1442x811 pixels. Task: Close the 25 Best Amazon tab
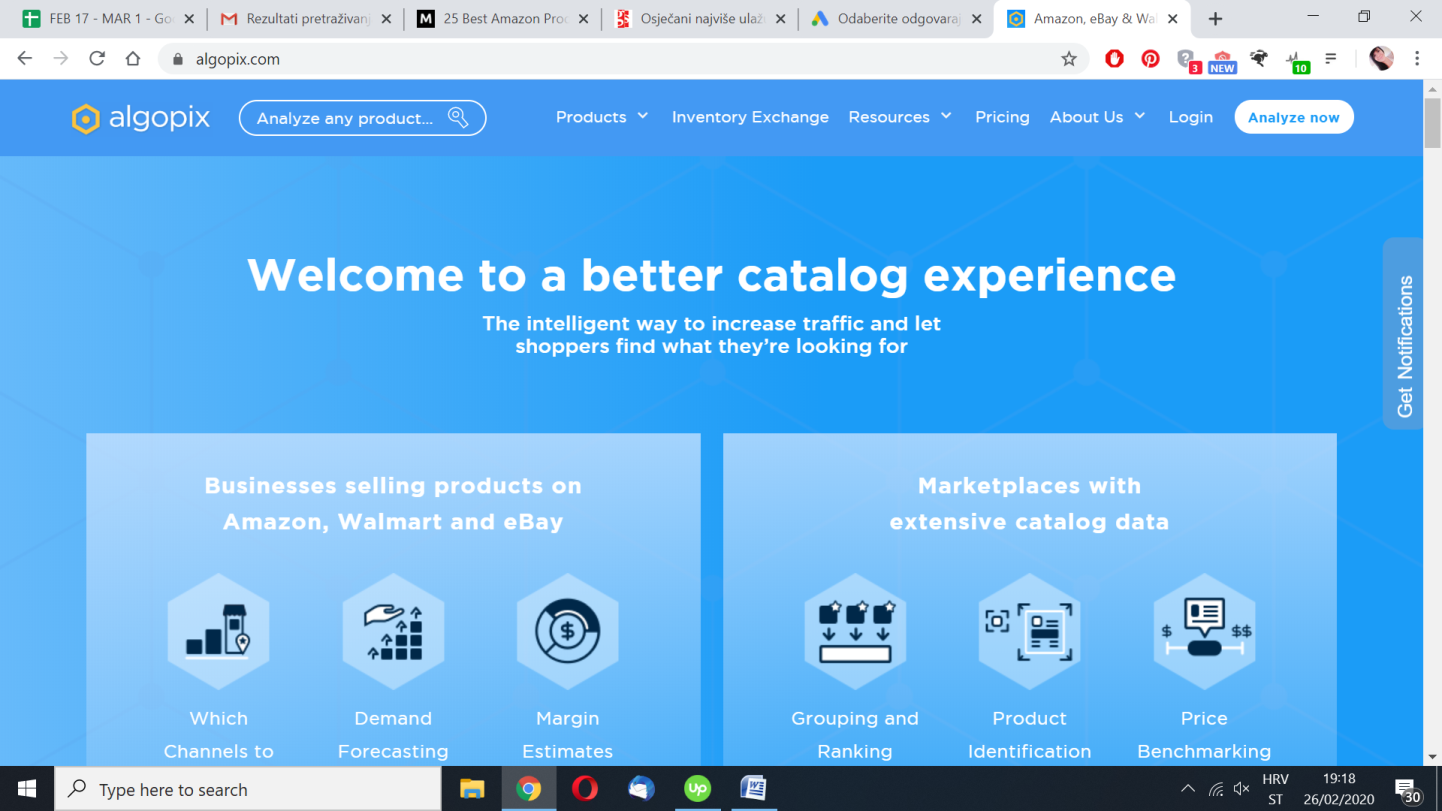tap(584, 19)
